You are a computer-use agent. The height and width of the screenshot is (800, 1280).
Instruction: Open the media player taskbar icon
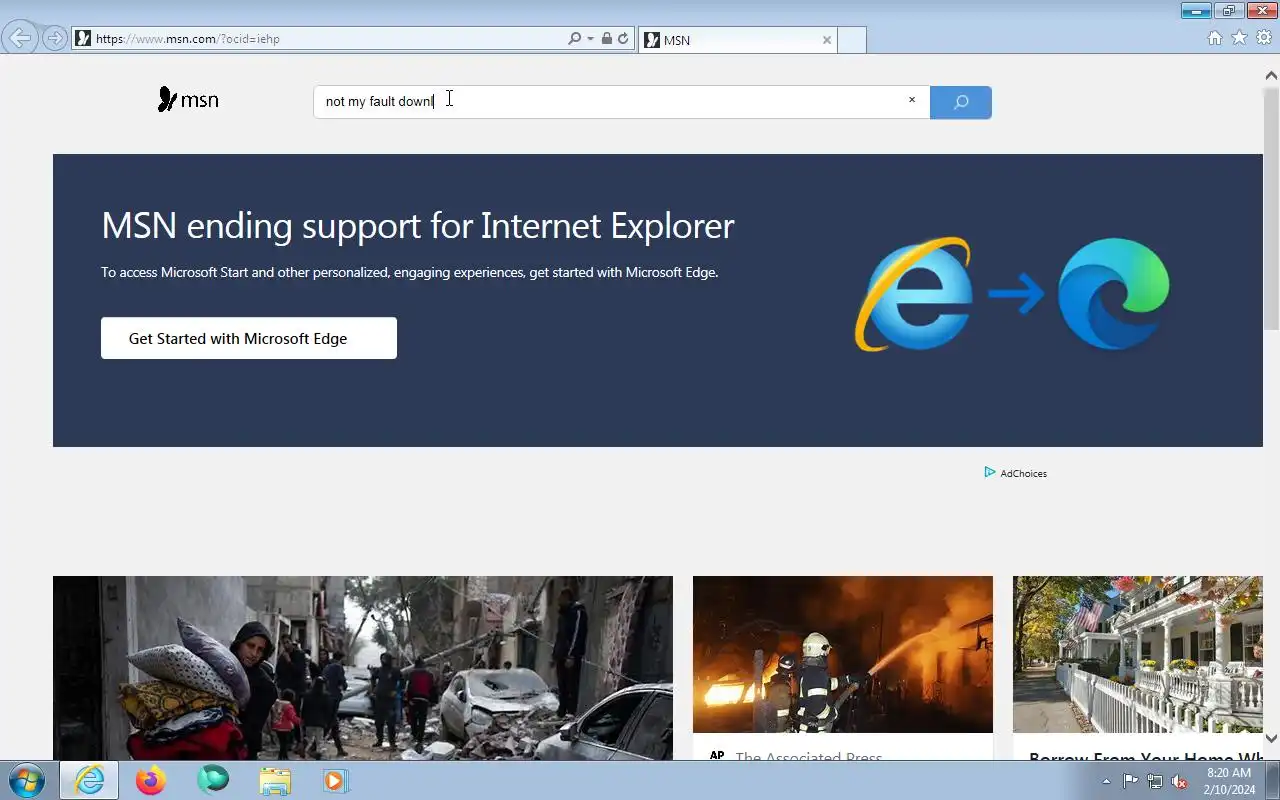(x=335, y=780)
